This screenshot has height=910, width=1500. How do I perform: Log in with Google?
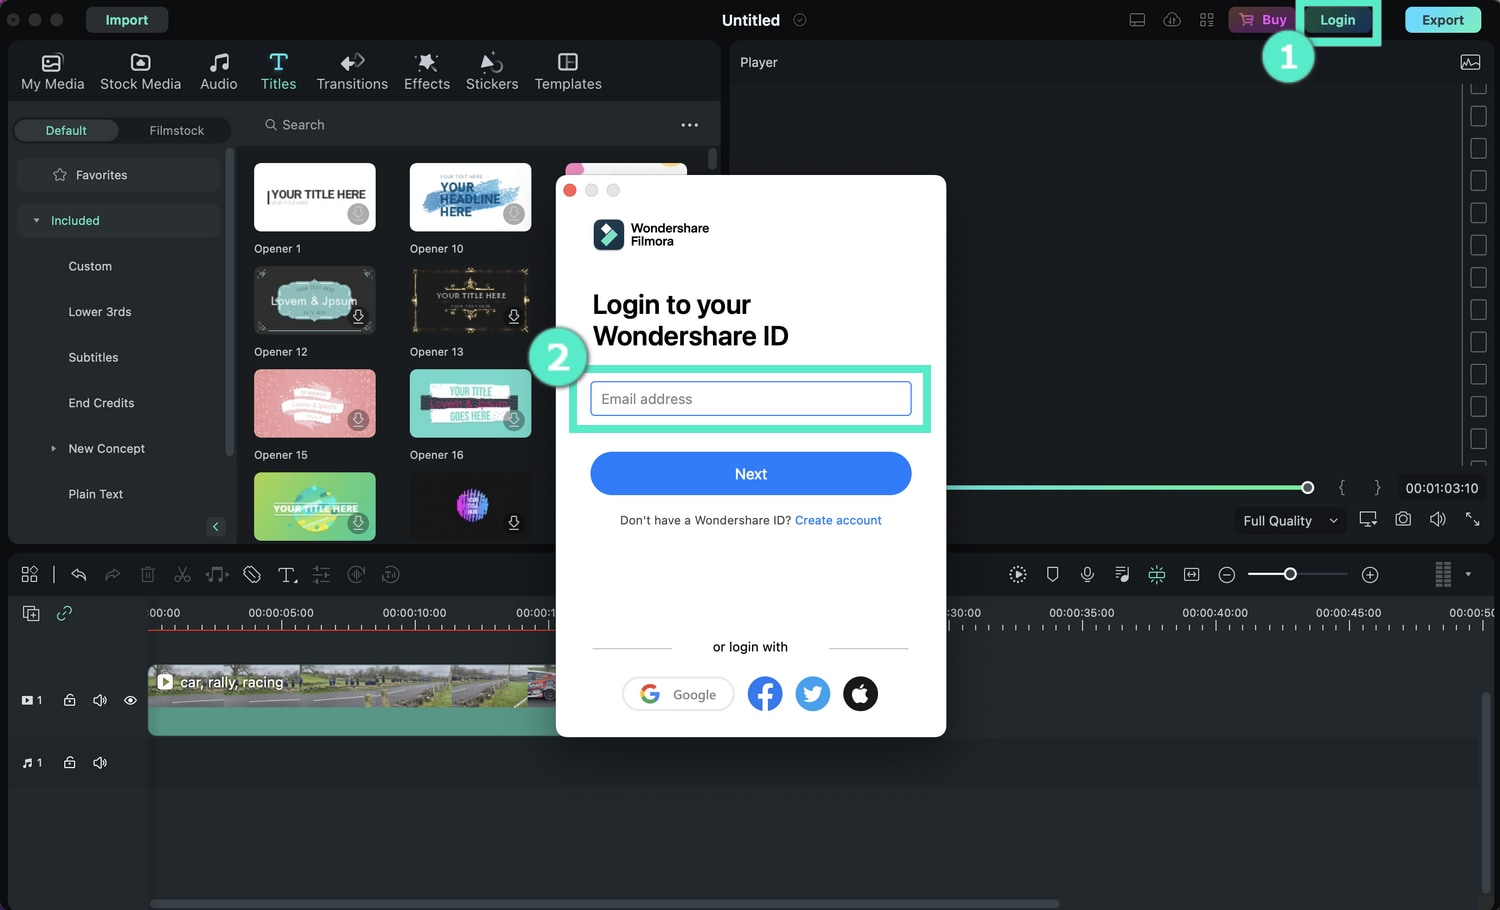(x=678, y=694)
